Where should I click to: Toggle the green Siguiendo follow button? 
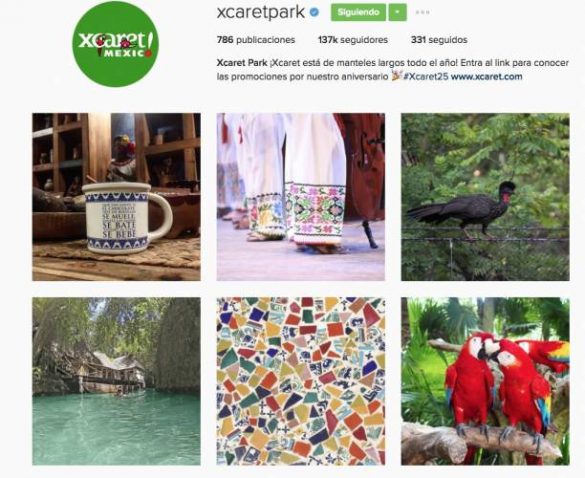pyautogui.click(x=358, y=12)
